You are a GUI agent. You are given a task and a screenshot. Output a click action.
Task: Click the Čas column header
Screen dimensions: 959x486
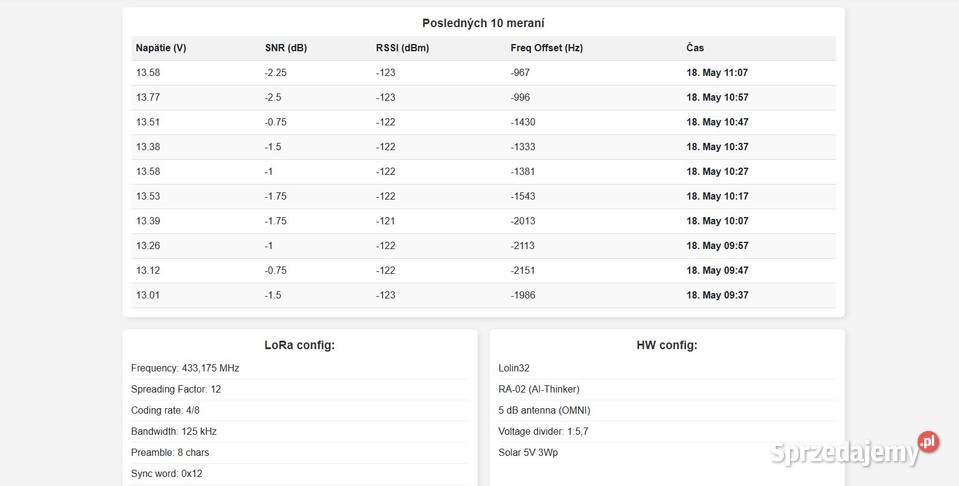tap(695, 48)
